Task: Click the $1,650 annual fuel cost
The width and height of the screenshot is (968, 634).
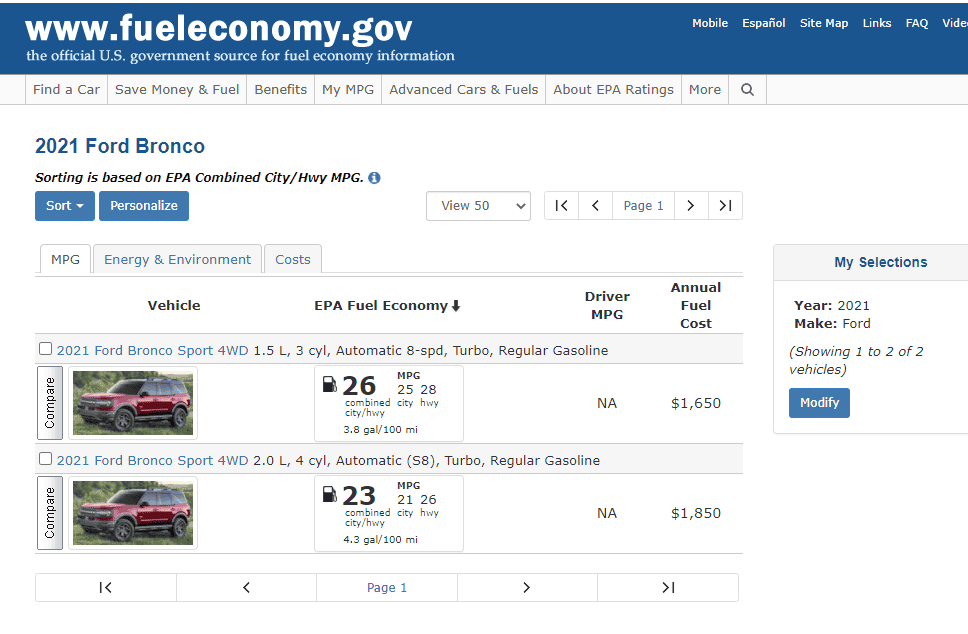Action: click(x=696, y=403)
